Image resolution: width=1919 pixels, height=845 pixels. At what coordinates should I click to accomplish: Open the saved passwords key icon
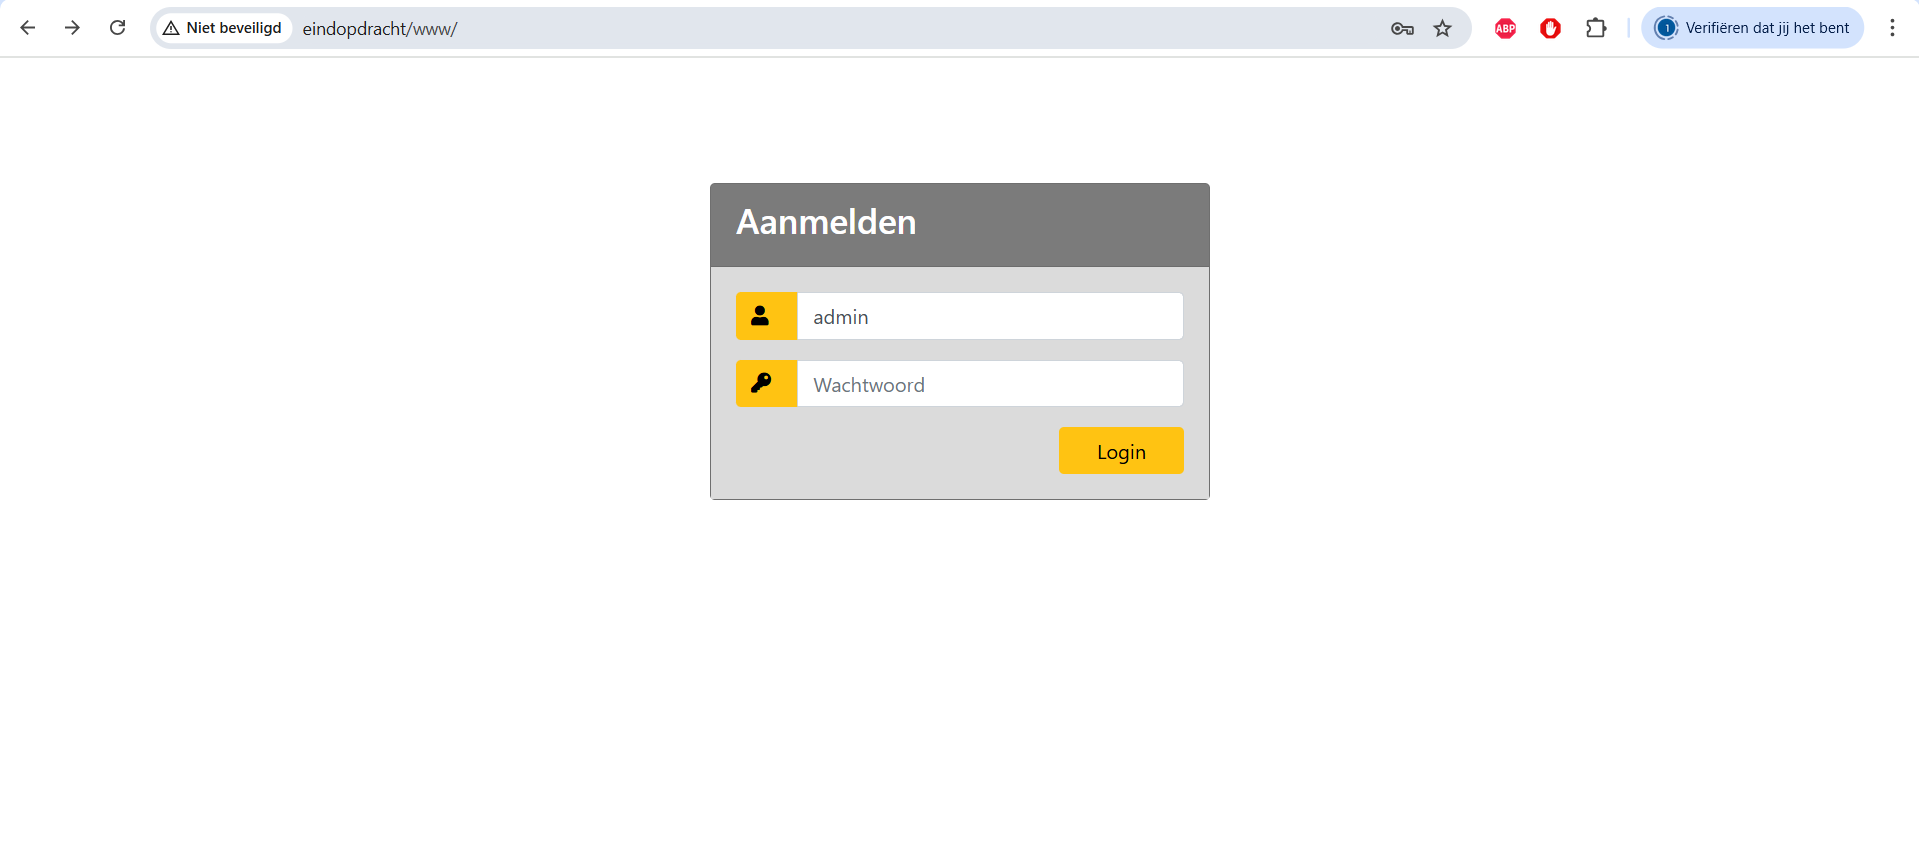1402,29
